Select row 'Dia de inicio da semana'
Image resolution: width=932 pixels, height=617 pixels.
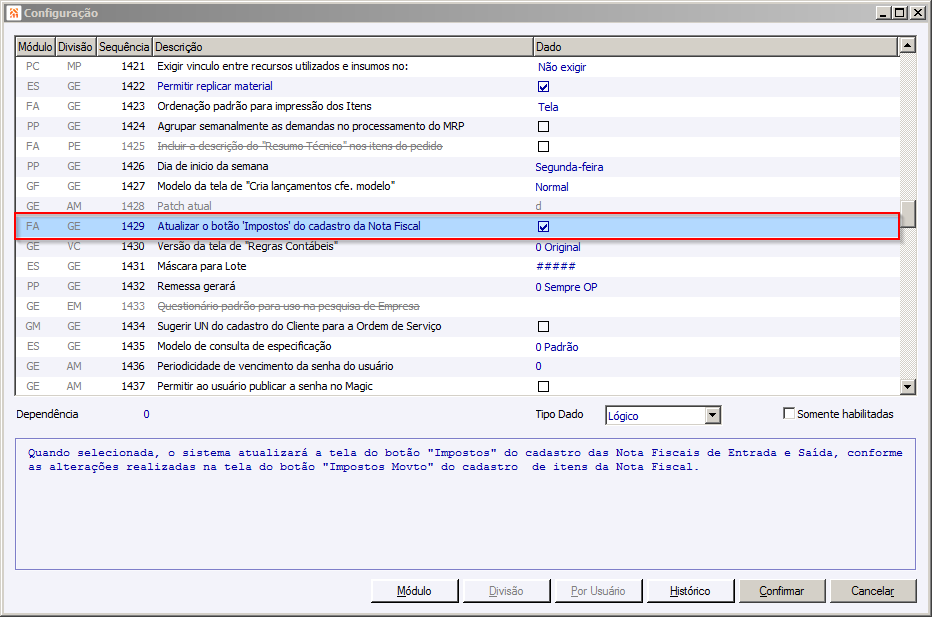[212, 166]
